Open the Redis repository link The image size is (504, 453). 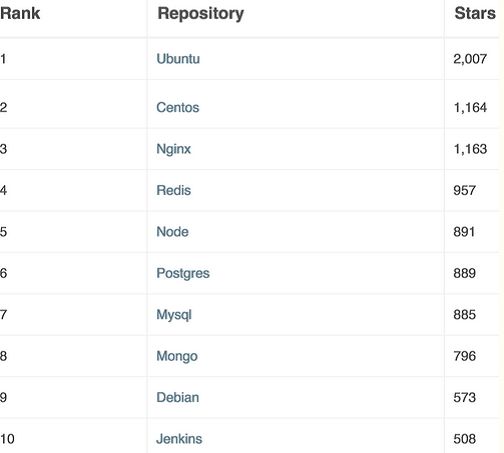[174, 190]
